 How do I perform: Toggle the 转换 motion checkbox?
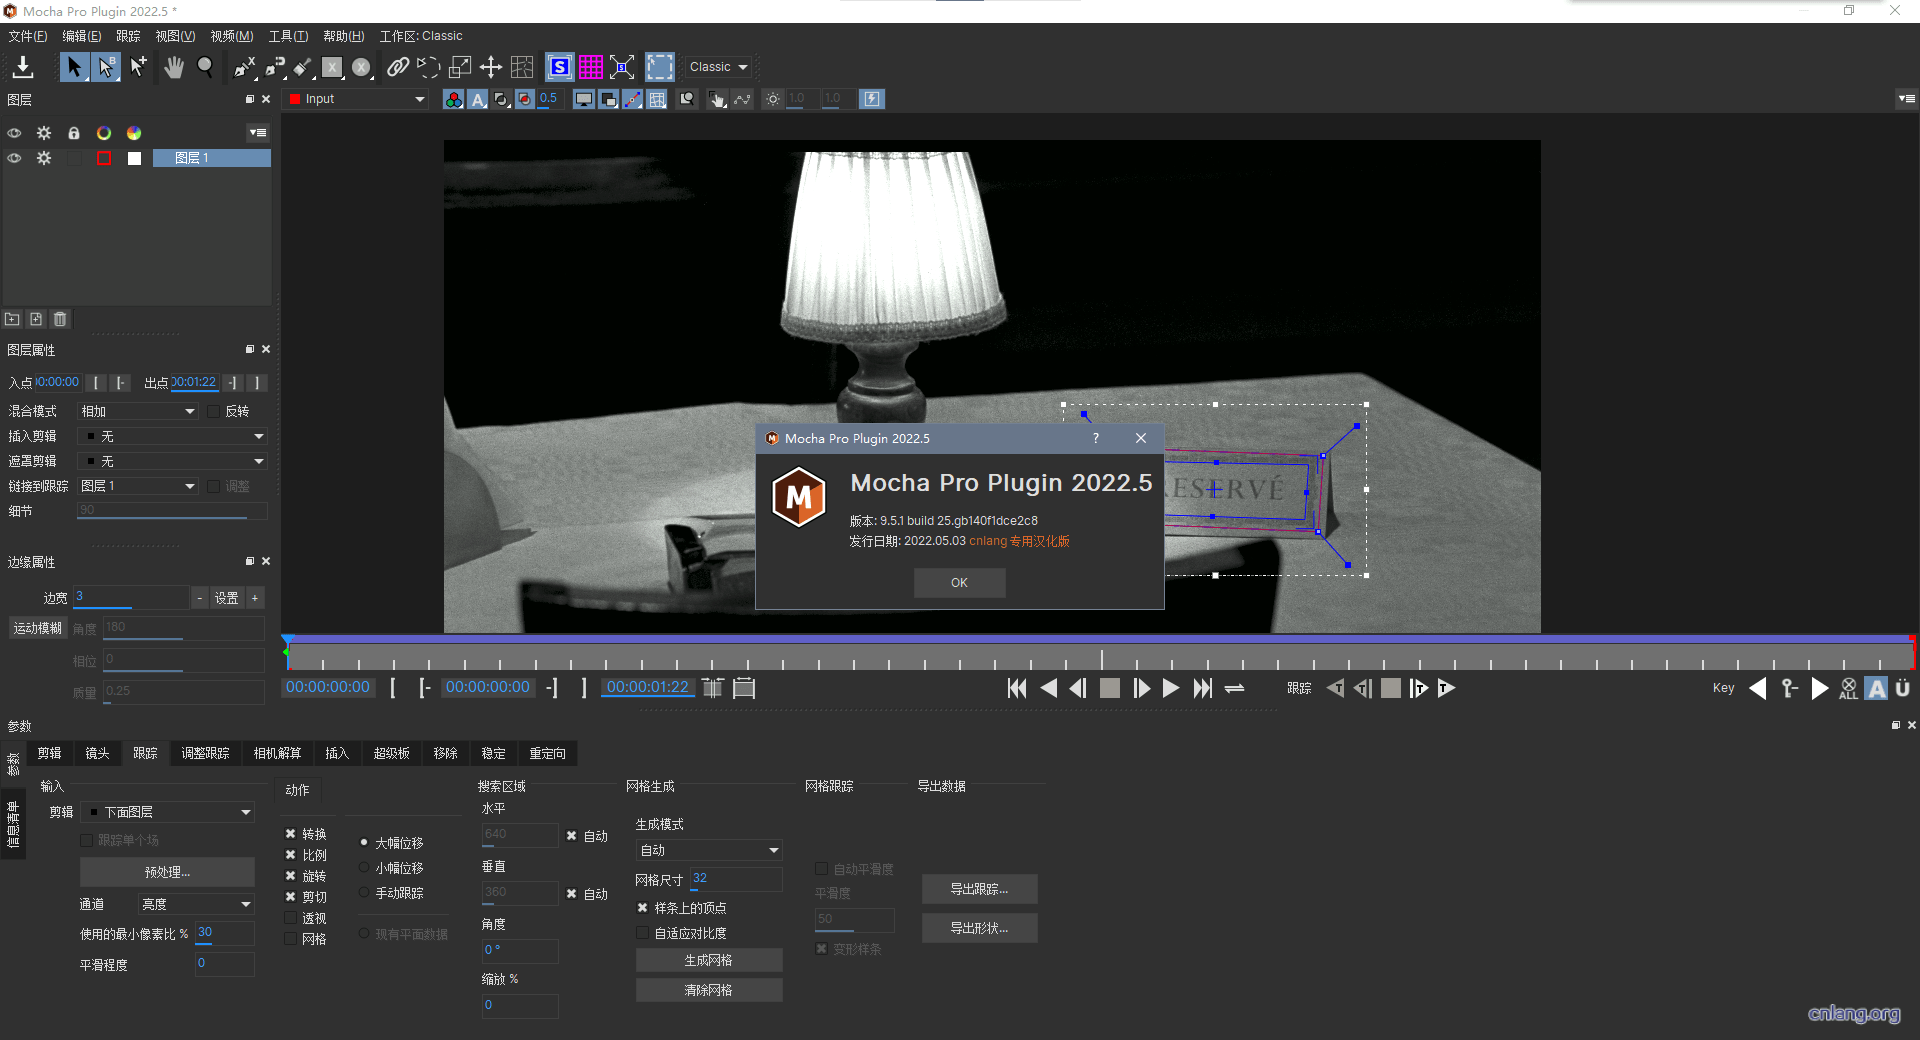click(291, 834)
